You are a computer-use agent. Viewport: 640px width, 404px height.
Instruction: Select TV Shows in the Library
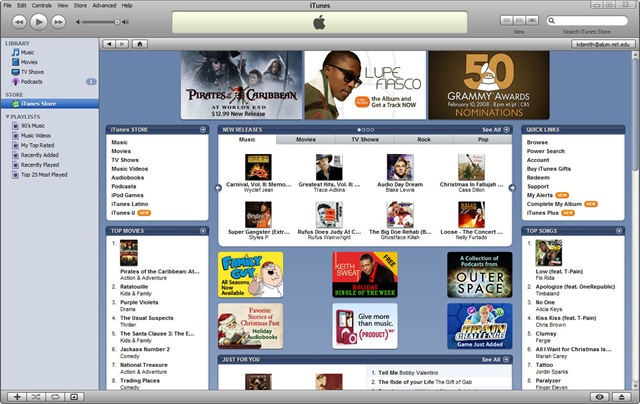point(32,72)
